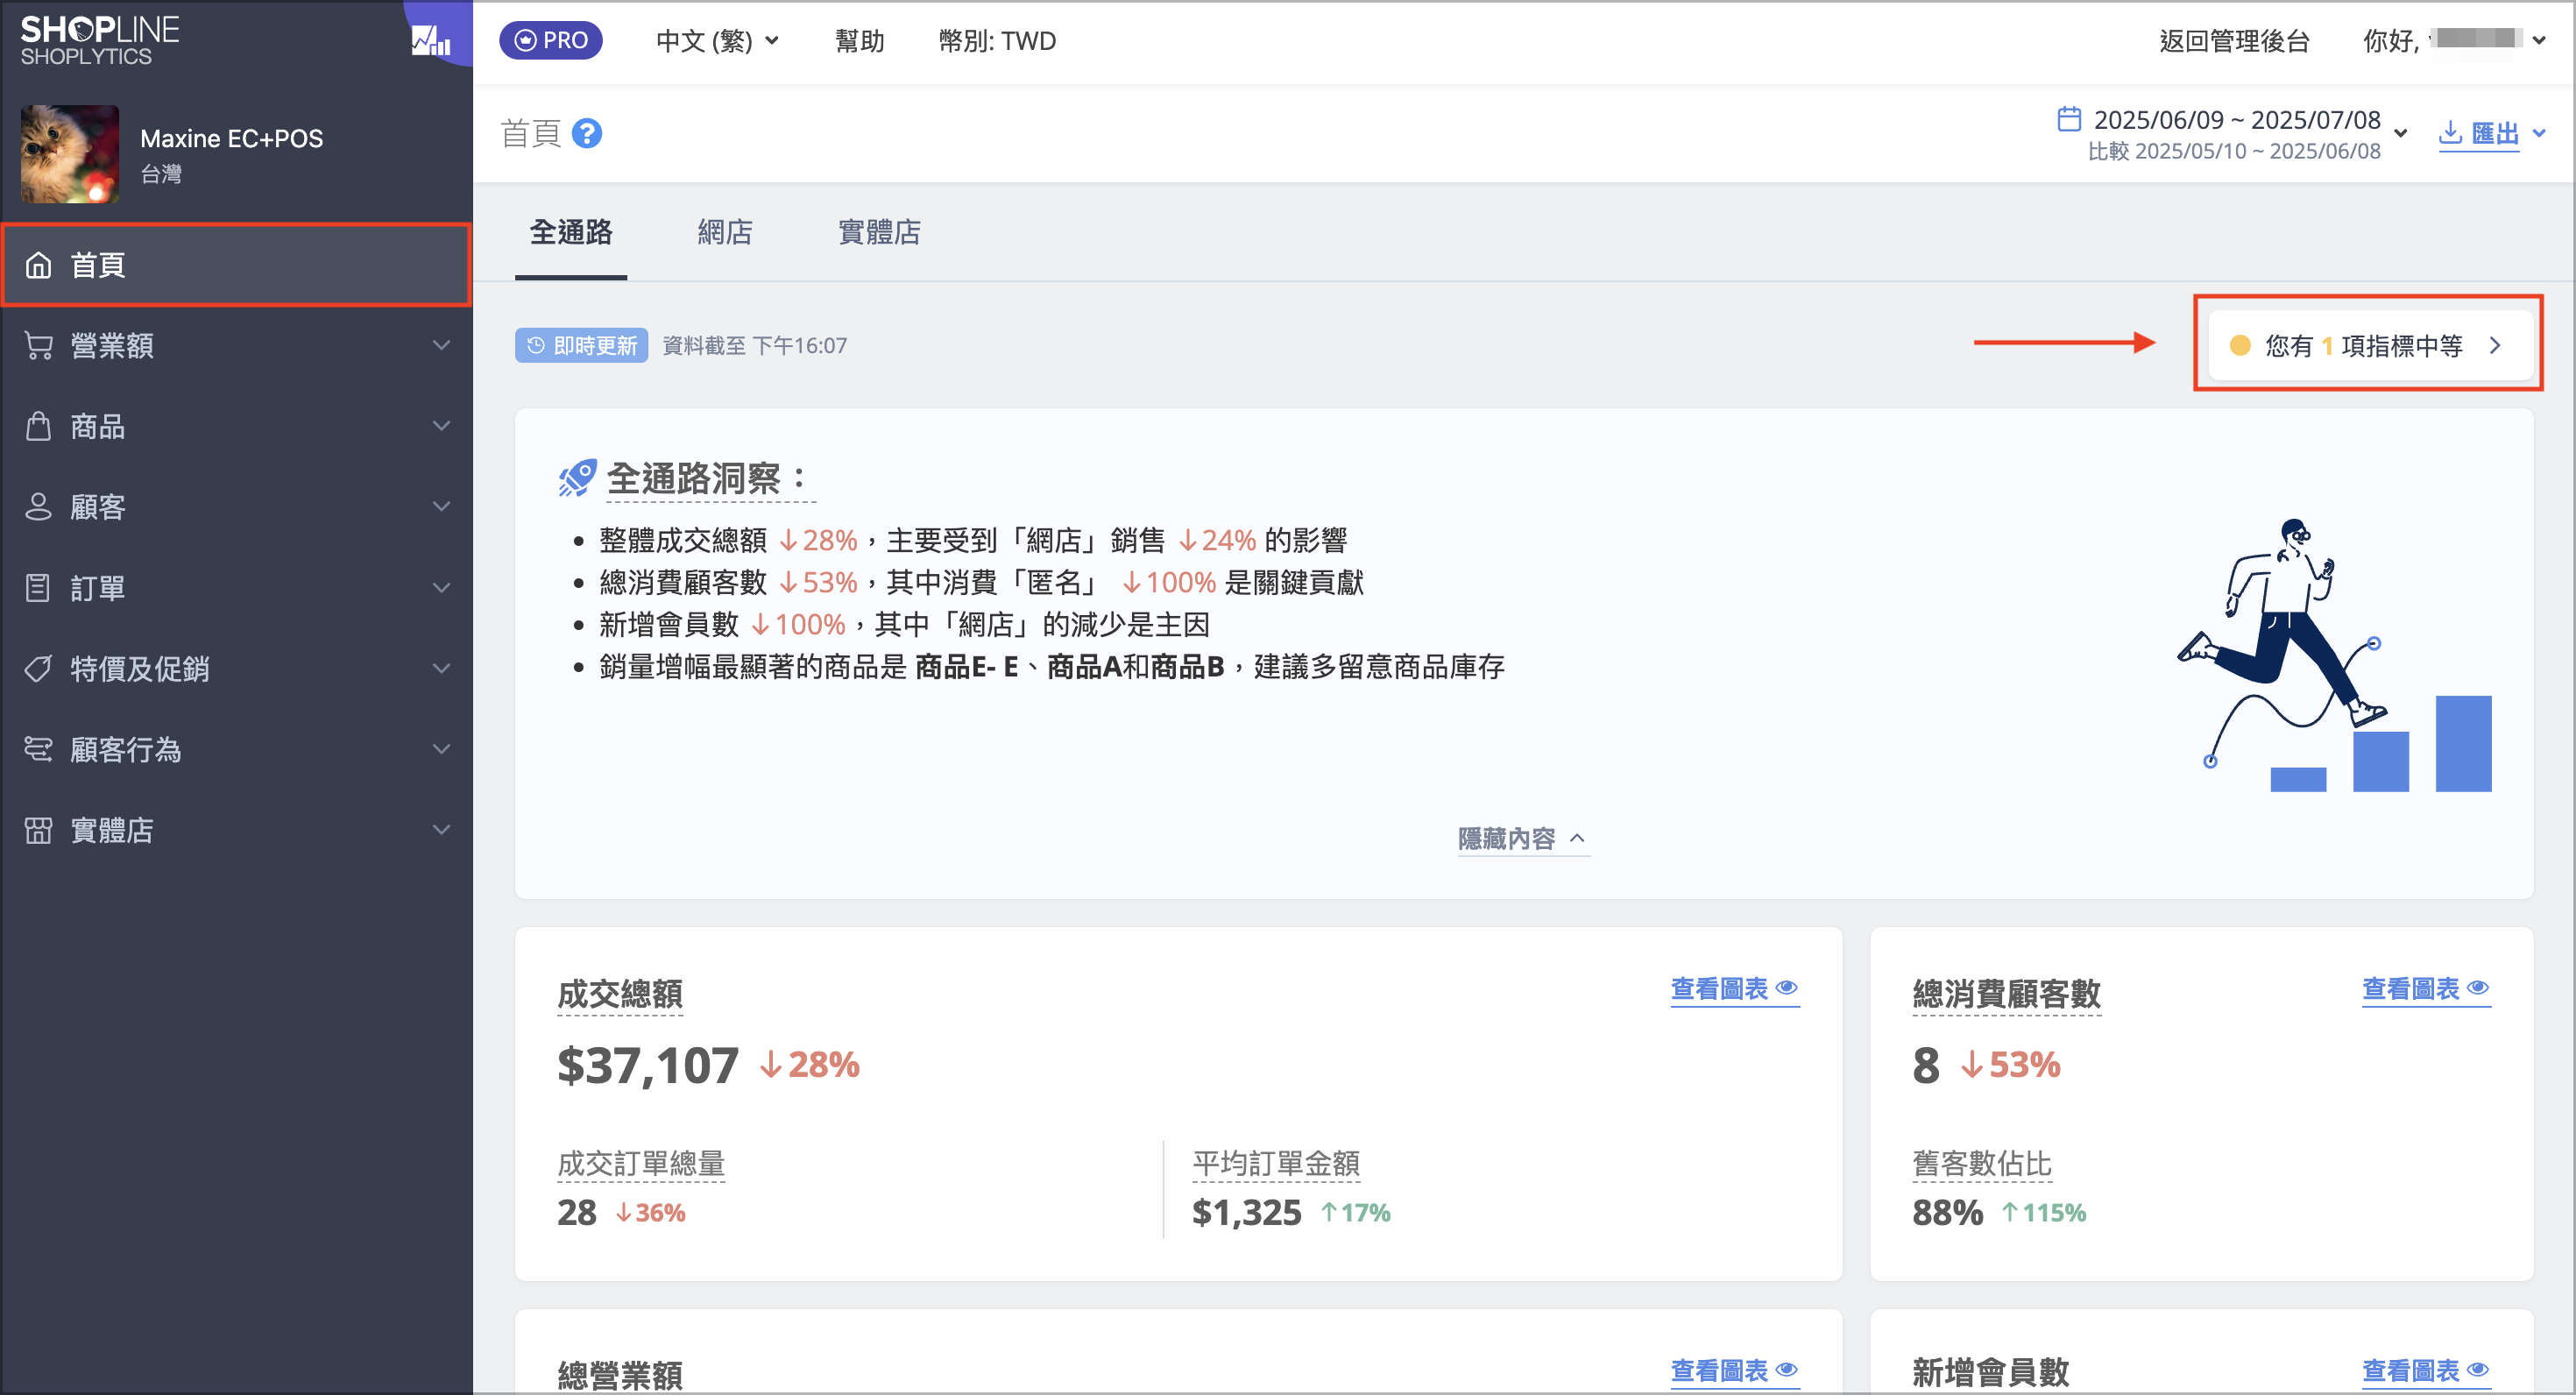Viewport: 2576px width, 1395px height.
Task: Click the blue help question mark icon
Action: 587,133
